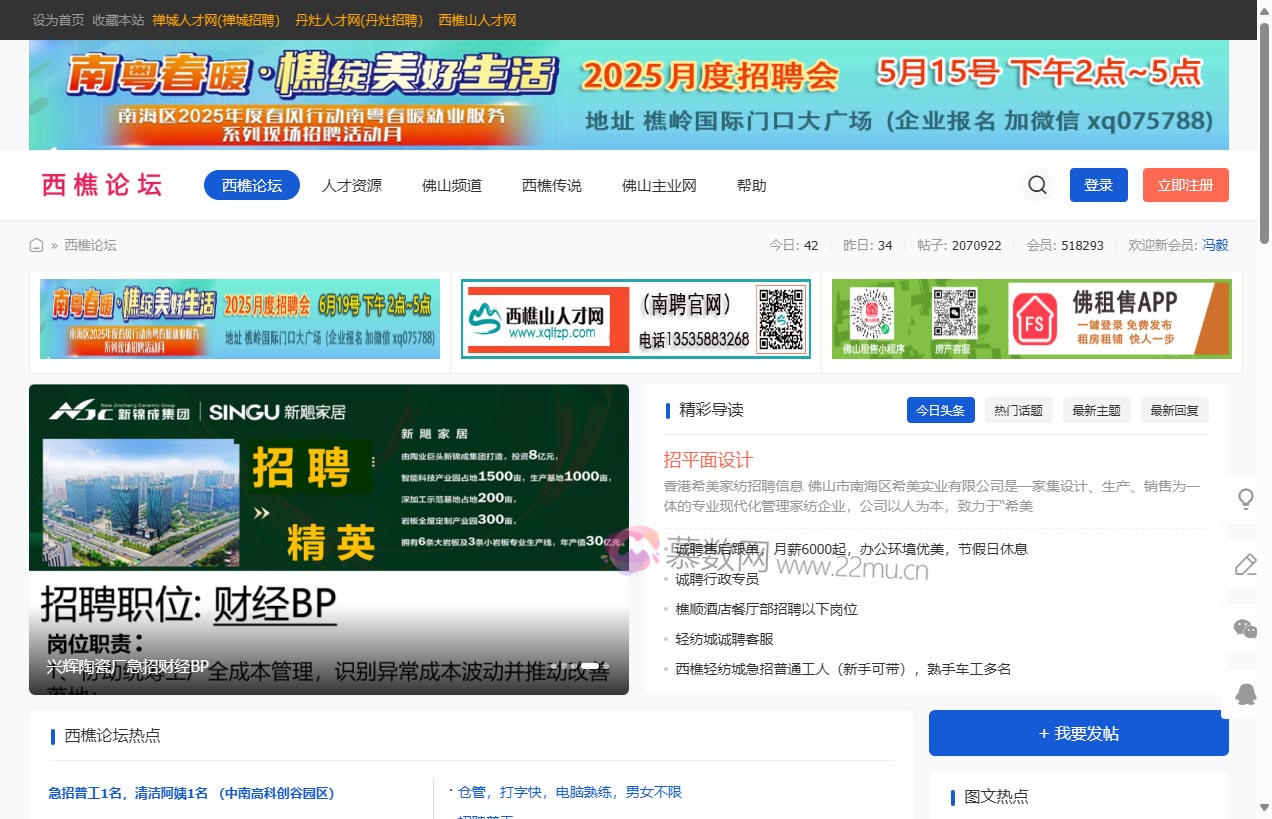The image size is (1272, 819).
Task: Open the 人才资源 menu item
Action: click(x=351, y=185)
